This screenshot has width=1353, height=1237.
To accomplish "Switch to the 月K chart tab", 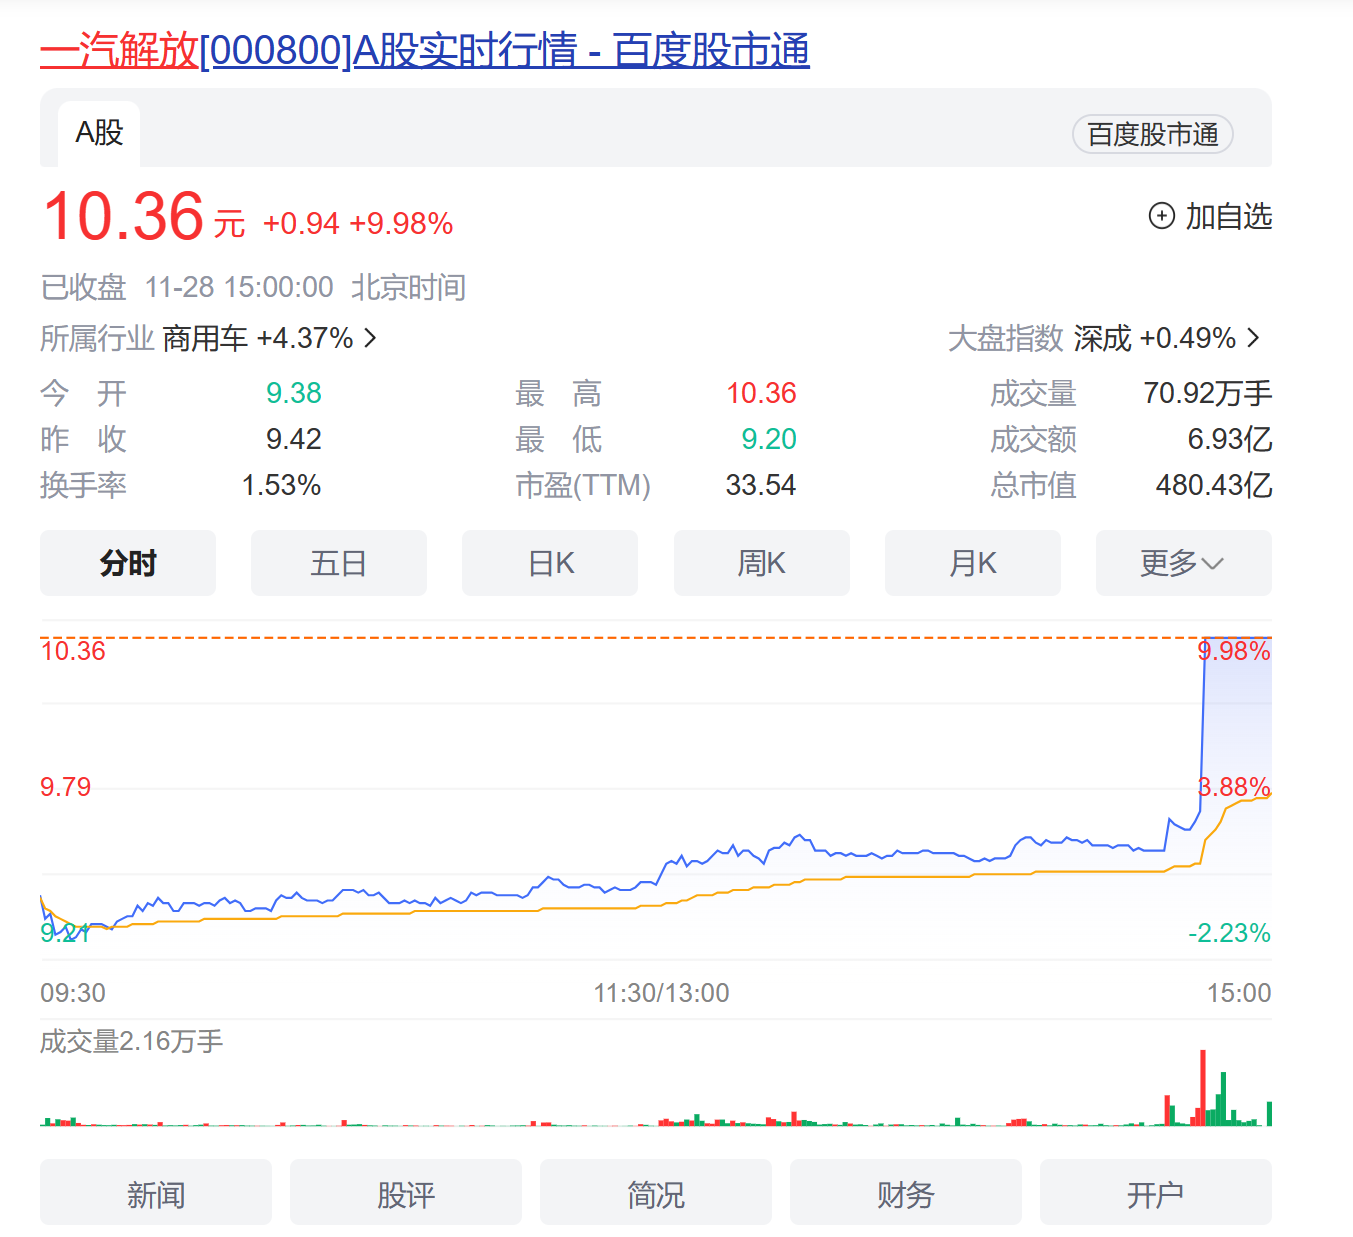I will click(x=973, y=563).
